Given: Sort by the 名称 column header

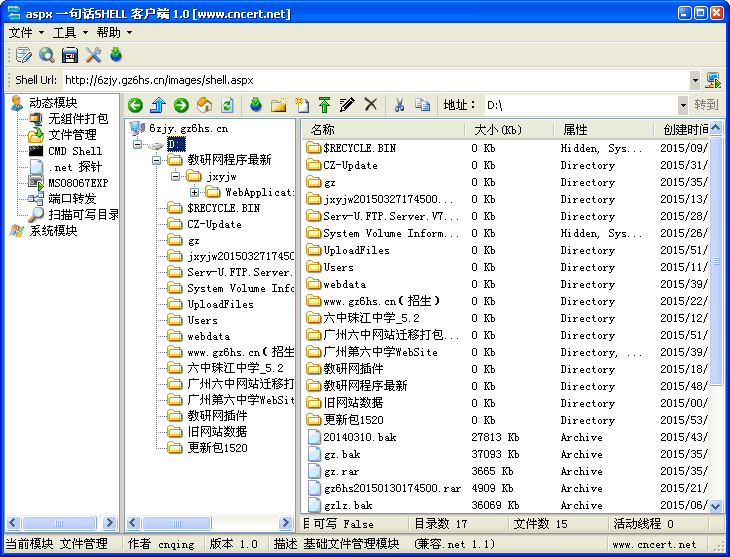Looking at the screenshot, I should point(323,130).
